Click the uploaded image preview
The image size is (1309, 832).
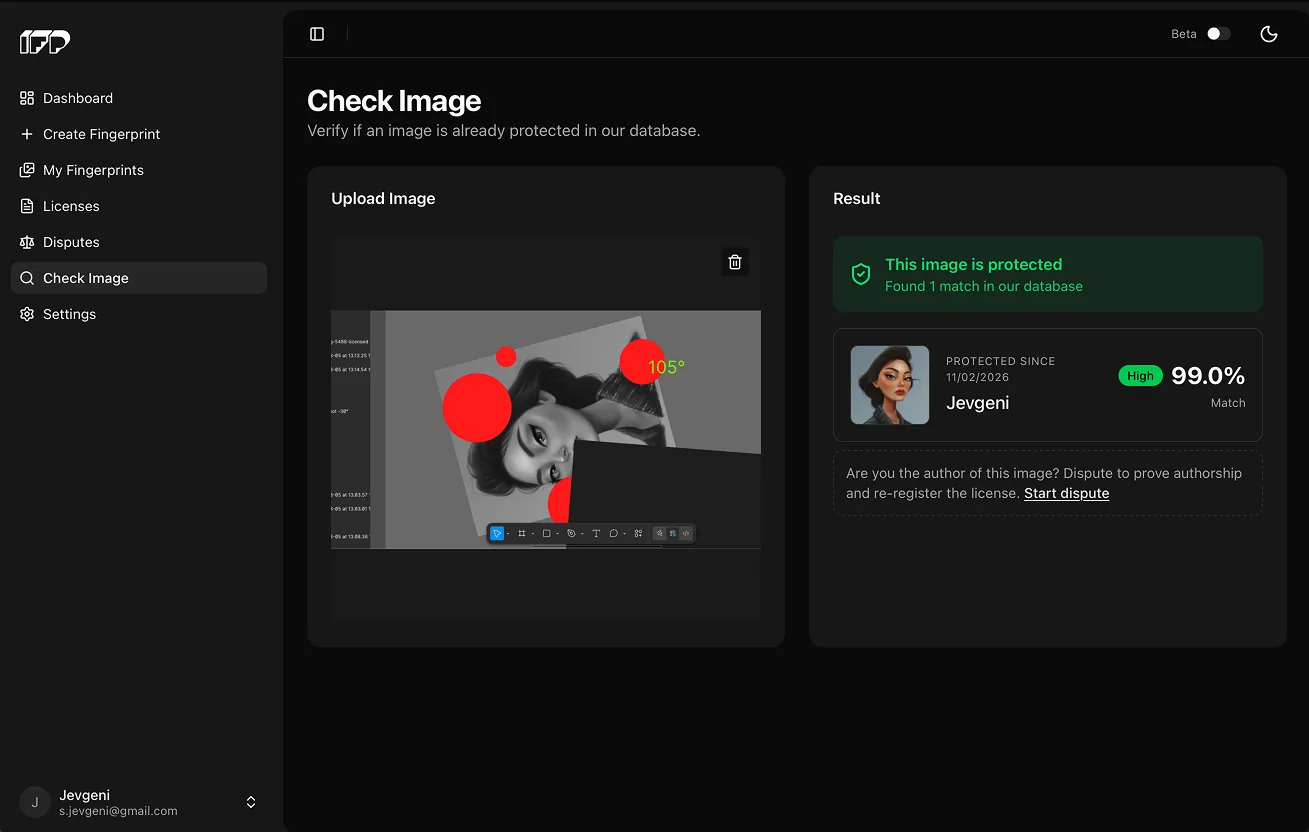(546, 430)
